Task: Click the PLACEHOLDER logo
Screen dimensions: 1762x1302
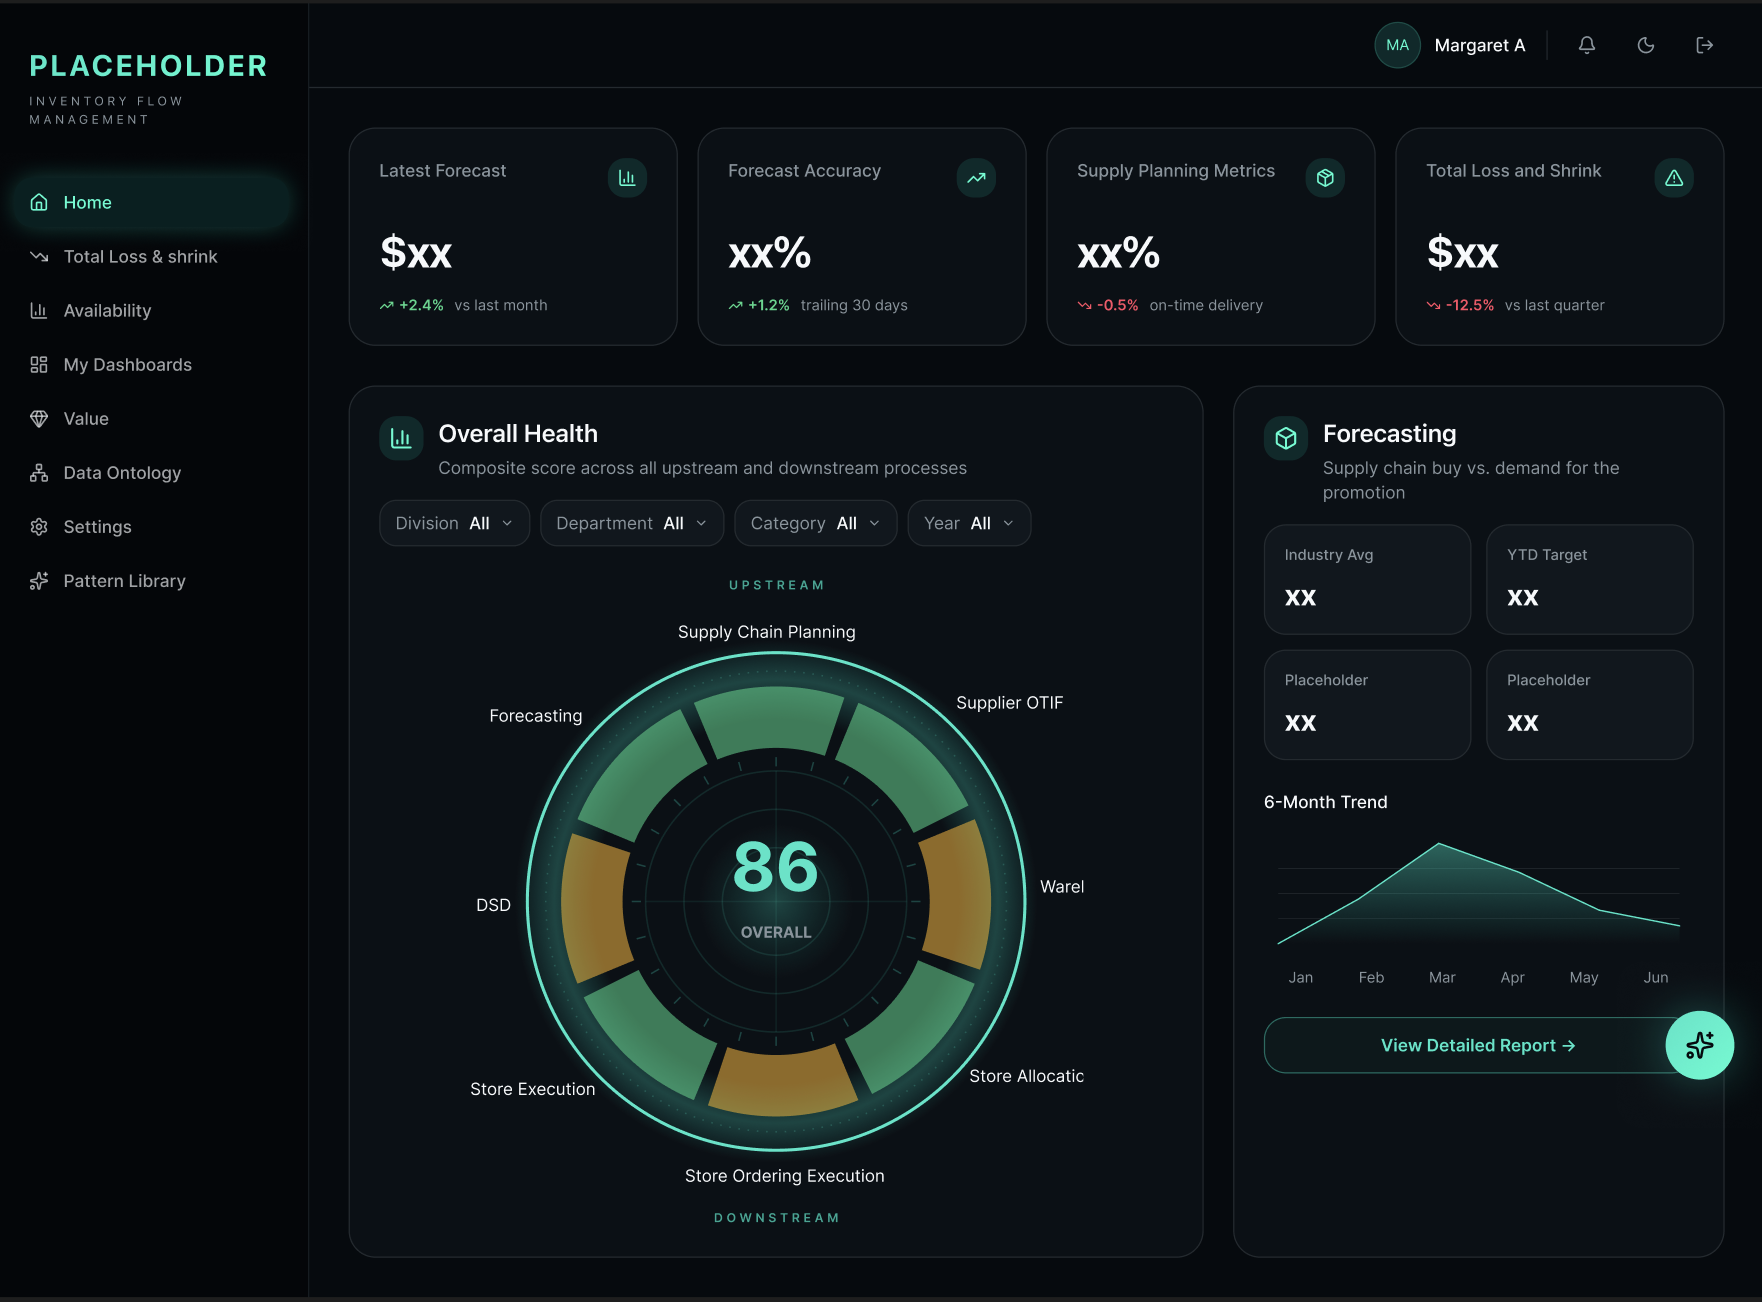Action: click(x=148, y=66)
